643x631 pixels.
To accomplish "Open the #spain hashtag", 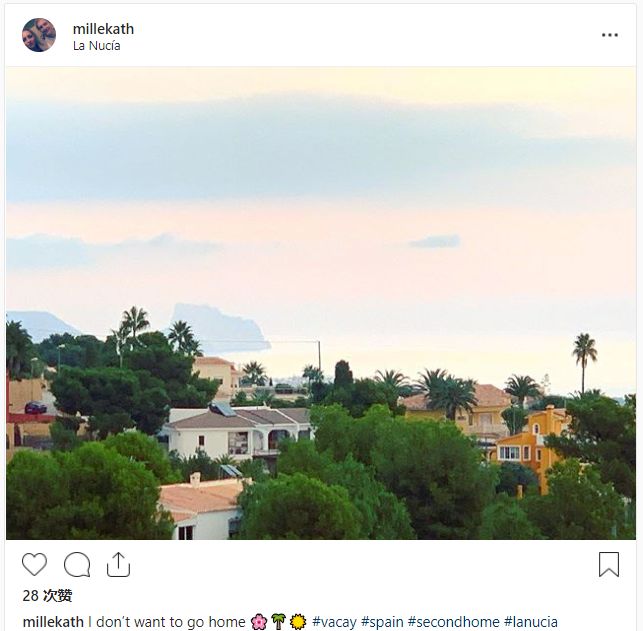I will (382, 622).
